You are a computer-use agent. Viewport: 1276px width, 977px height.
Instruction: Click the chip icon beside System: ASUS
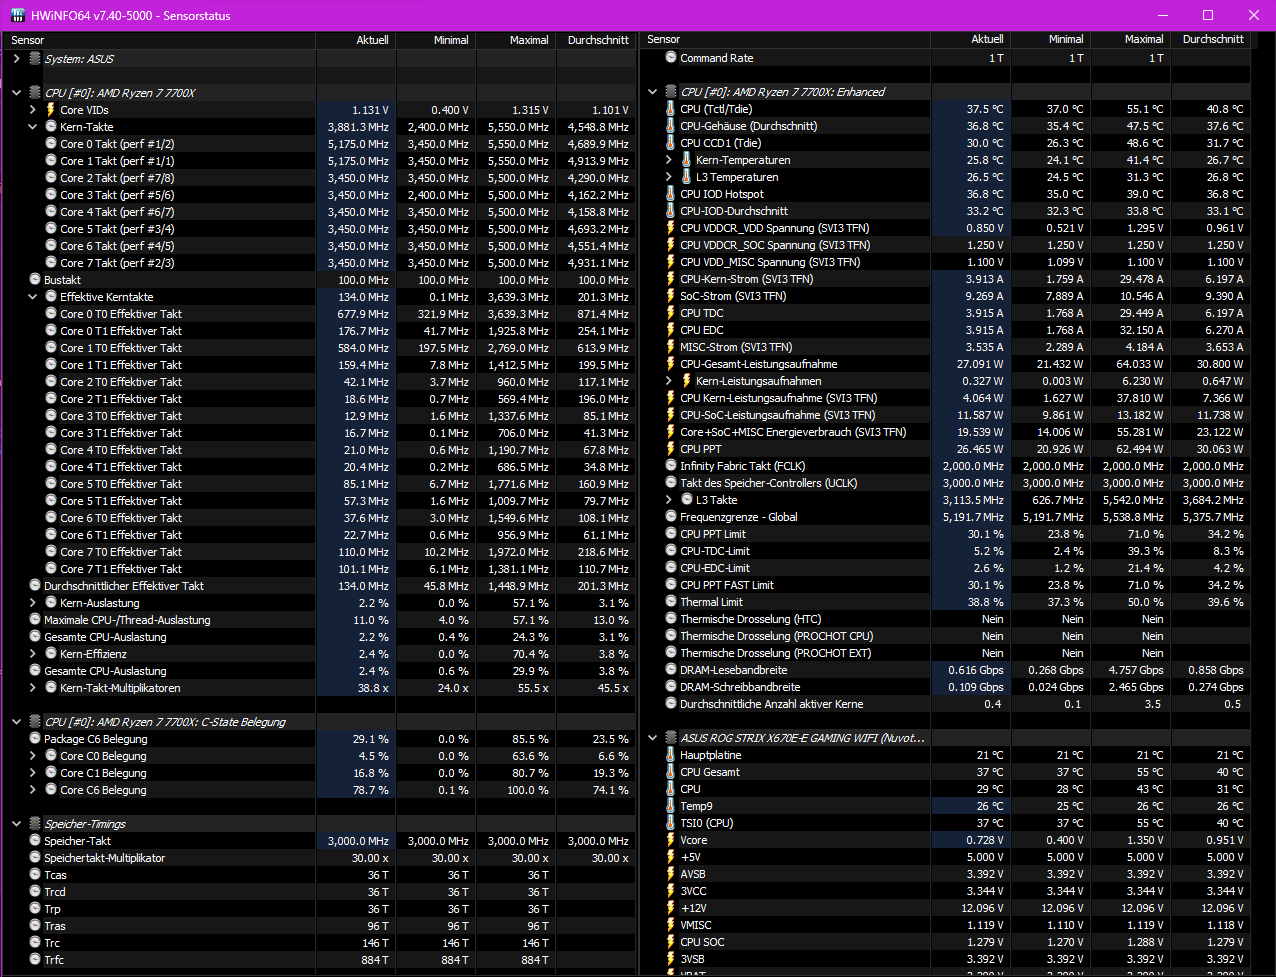[35, 59]
